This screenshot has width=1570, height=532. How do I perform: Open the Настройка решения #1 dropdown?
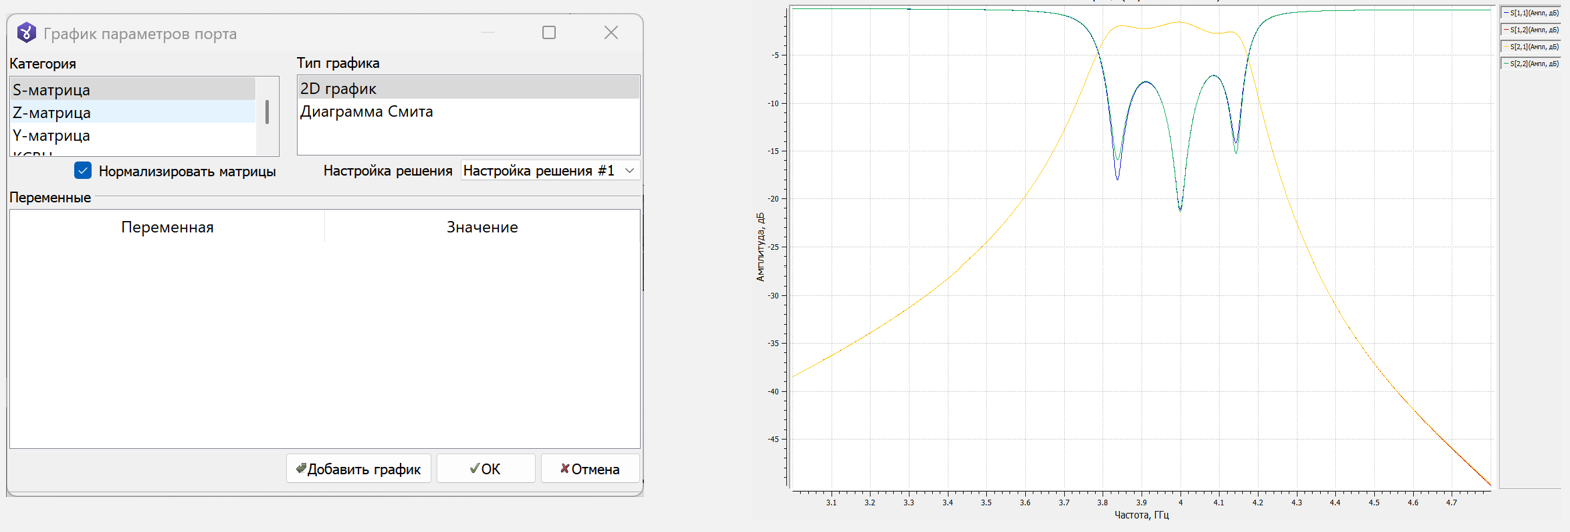click(x=549, y=171)
